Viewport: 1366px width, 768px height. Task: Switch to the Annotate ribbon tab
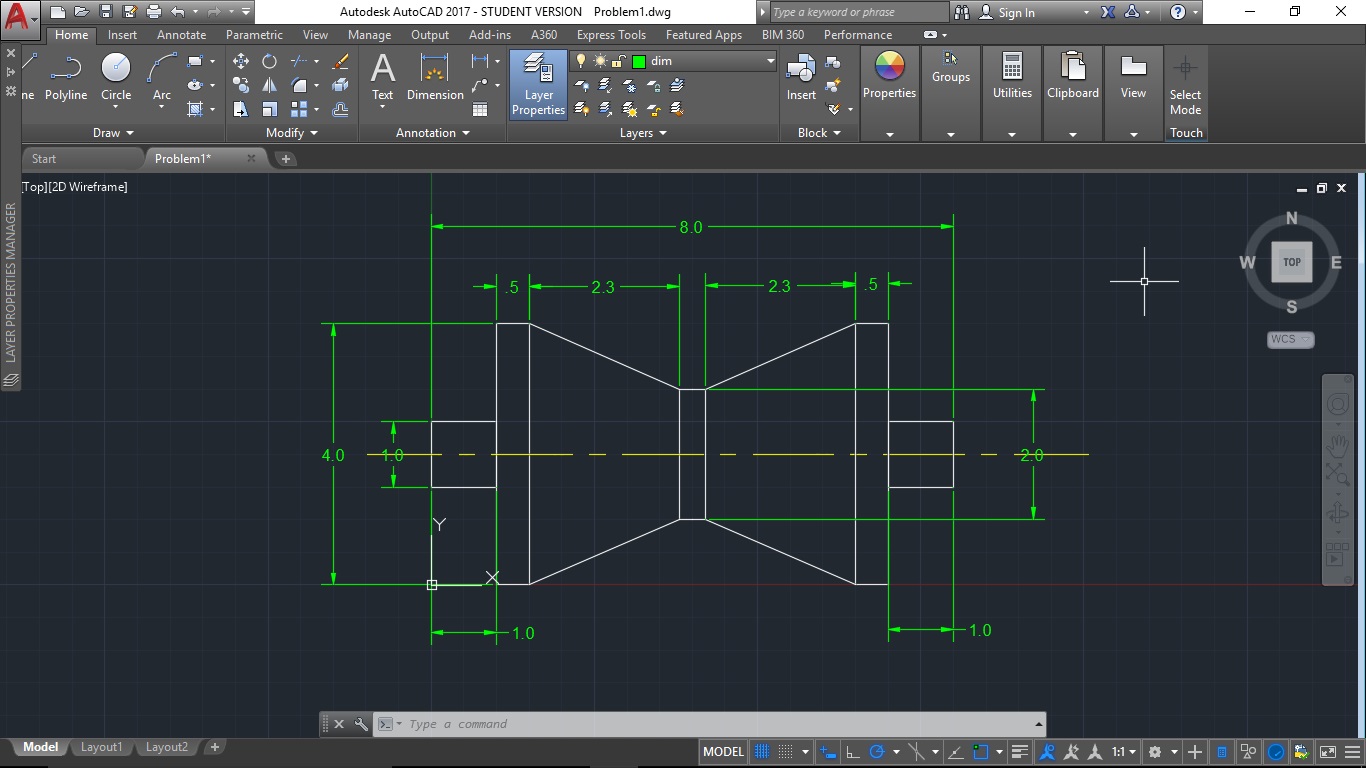point(181,34)
